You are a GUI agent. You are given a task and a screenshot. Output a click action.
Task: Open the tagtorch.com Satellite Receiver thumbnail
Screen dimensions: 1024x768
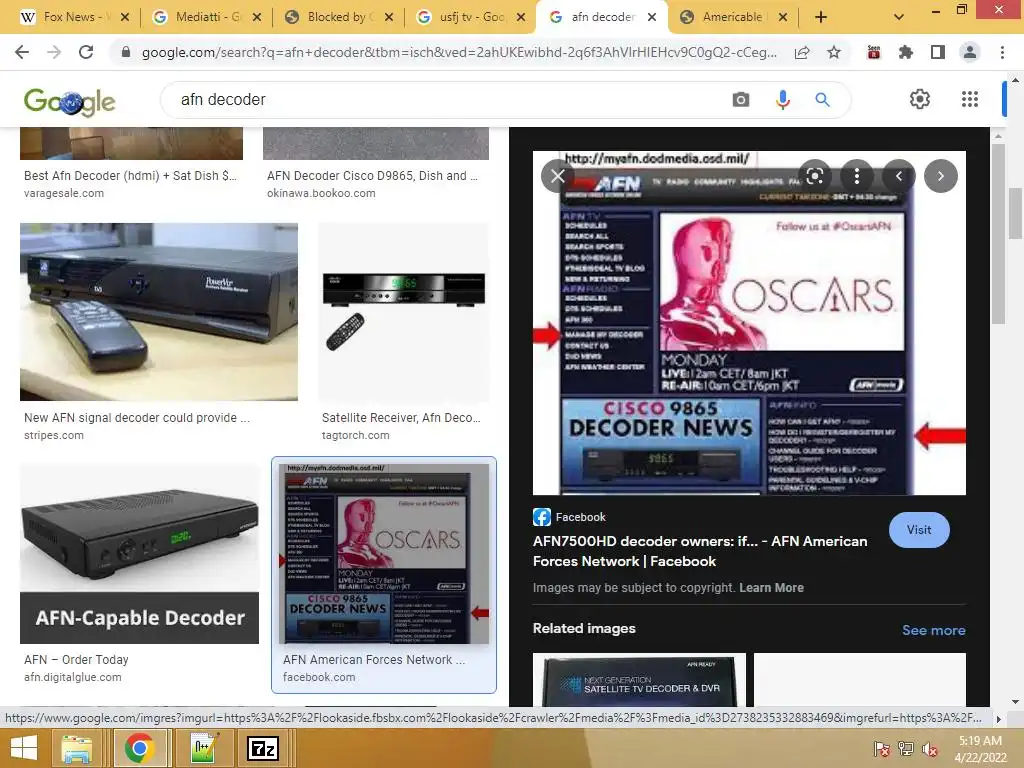pyautogui.click(x=404, y=312)
